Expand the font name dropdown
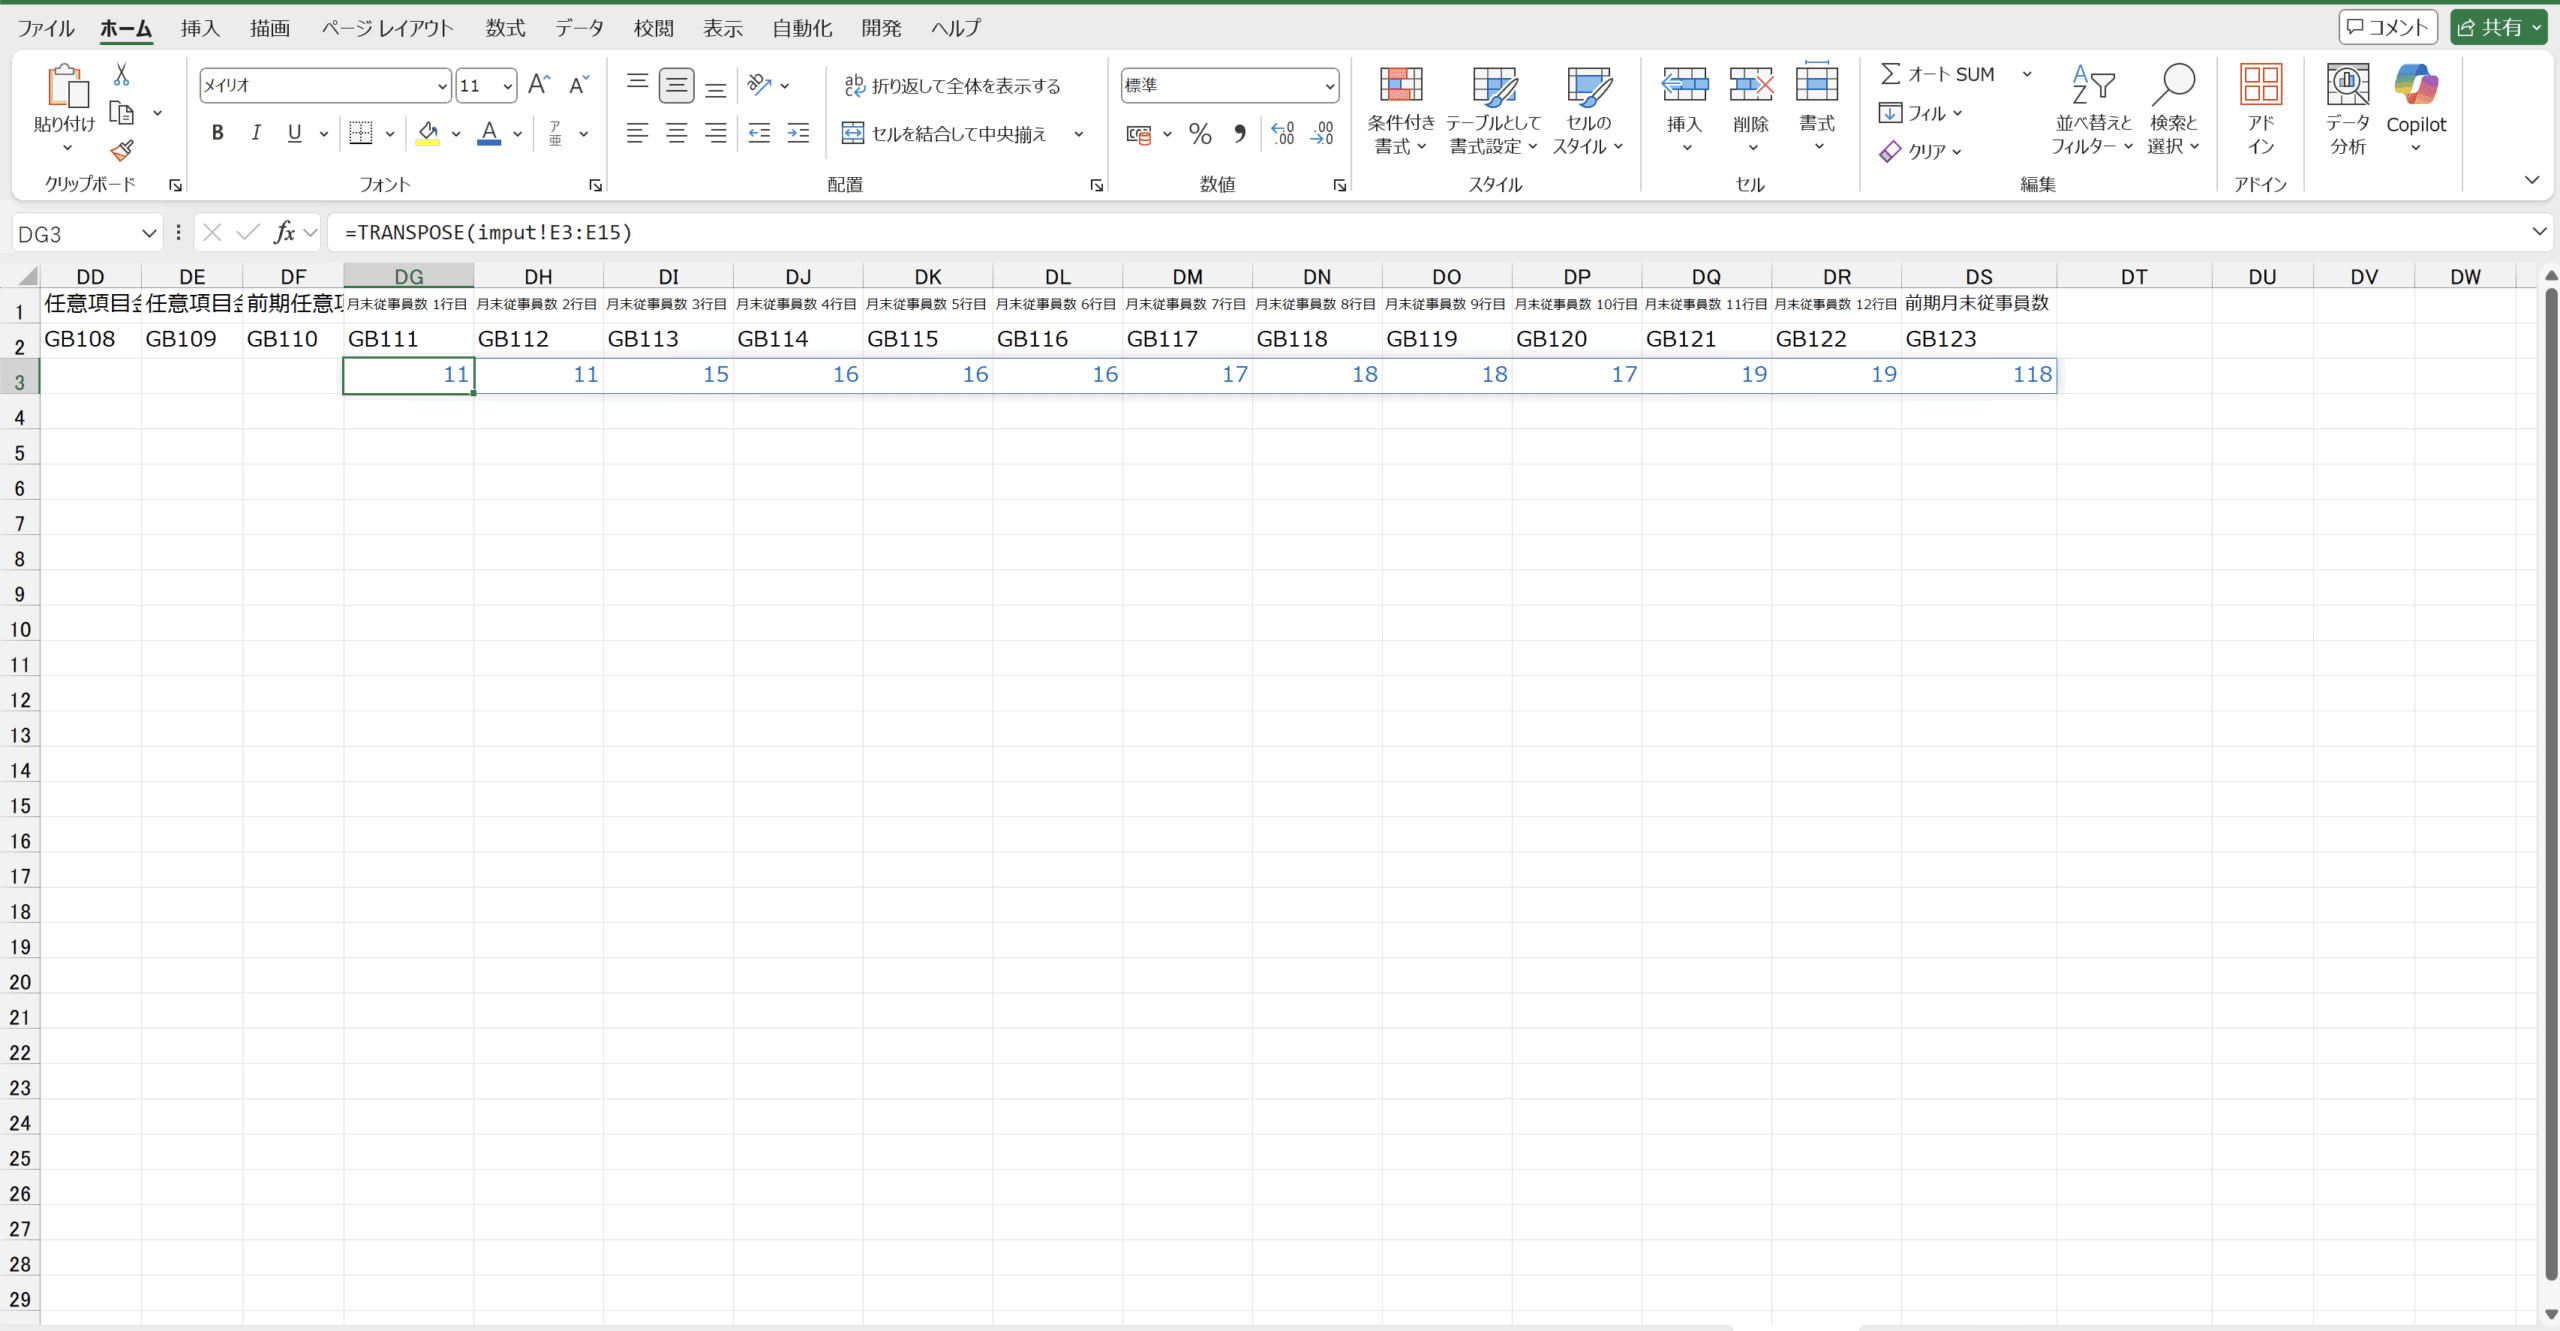Screen dimensions: 2560x1331 441,86
